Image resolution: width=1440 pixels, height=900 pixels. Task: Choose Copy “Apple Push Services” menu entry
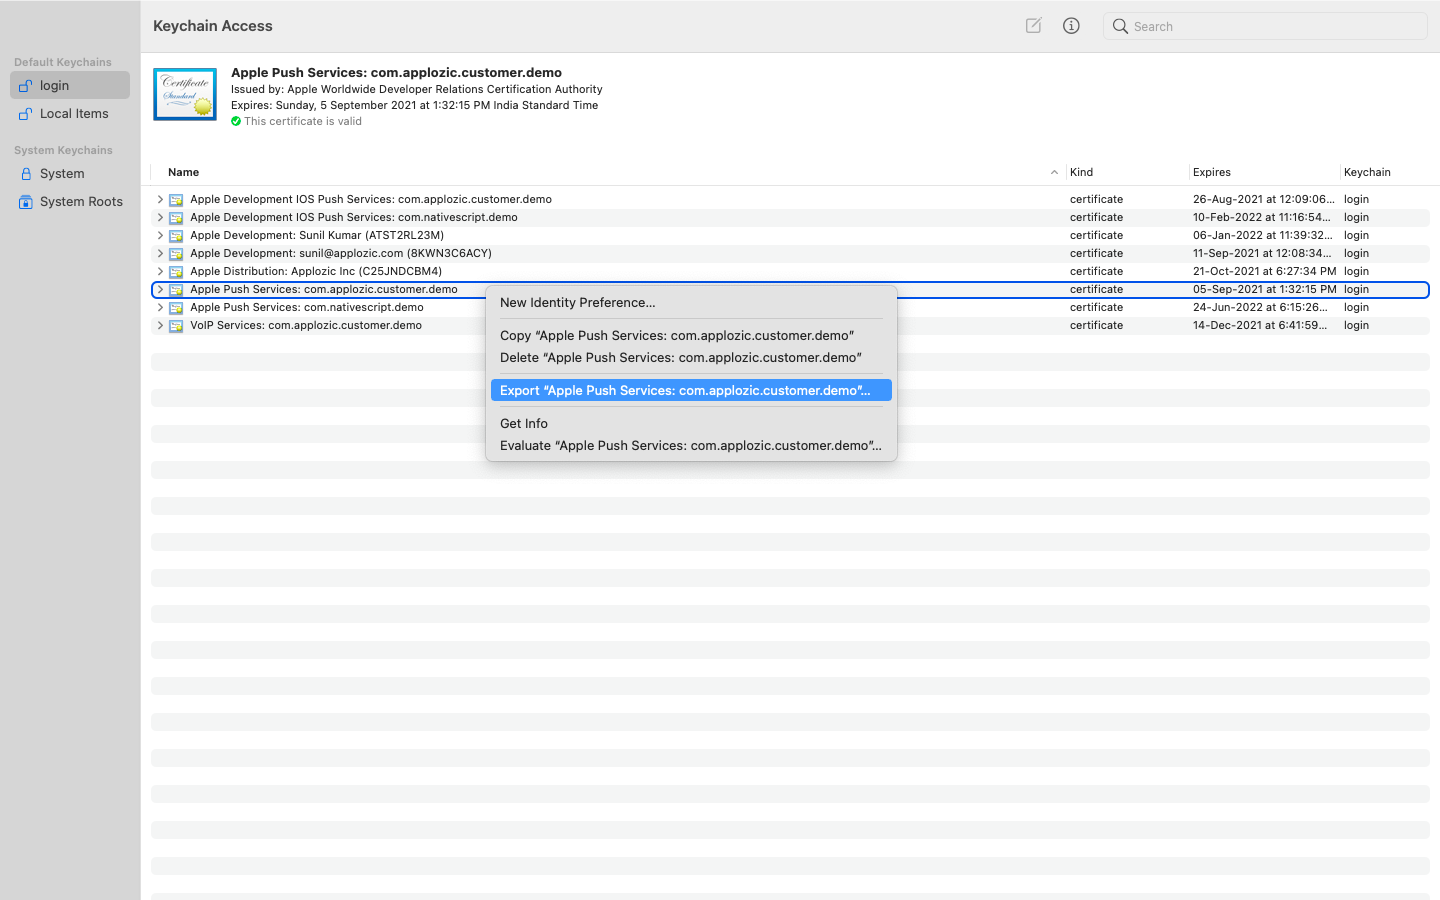coord(691,335)
